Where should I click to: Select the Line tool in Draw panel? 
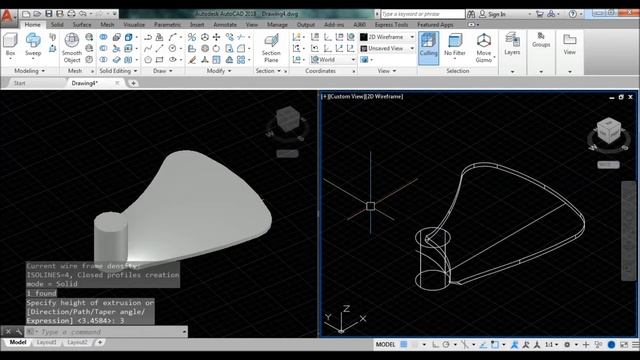(160, 49)
